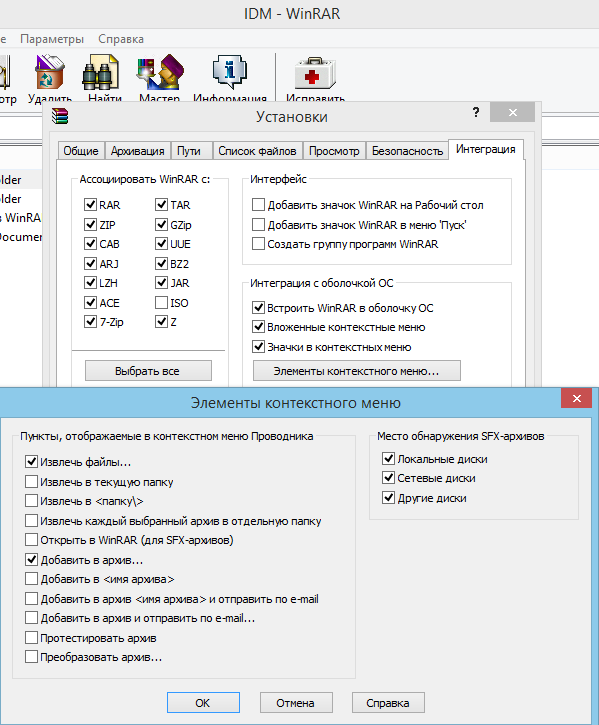
Task: Check Добавить в архив <имя архива> и отправить по e-mail
Action: [31, 599]
